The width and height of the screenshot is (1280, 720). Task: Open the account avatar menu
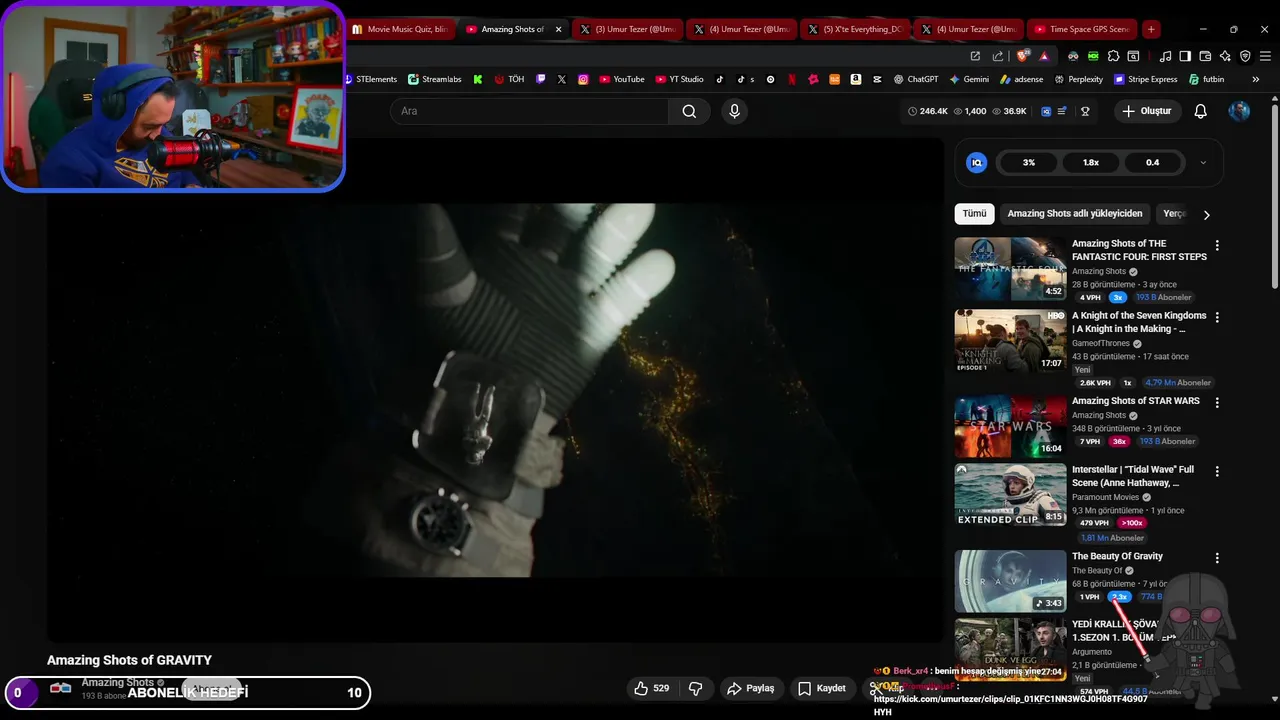(x=1239, y=111)
